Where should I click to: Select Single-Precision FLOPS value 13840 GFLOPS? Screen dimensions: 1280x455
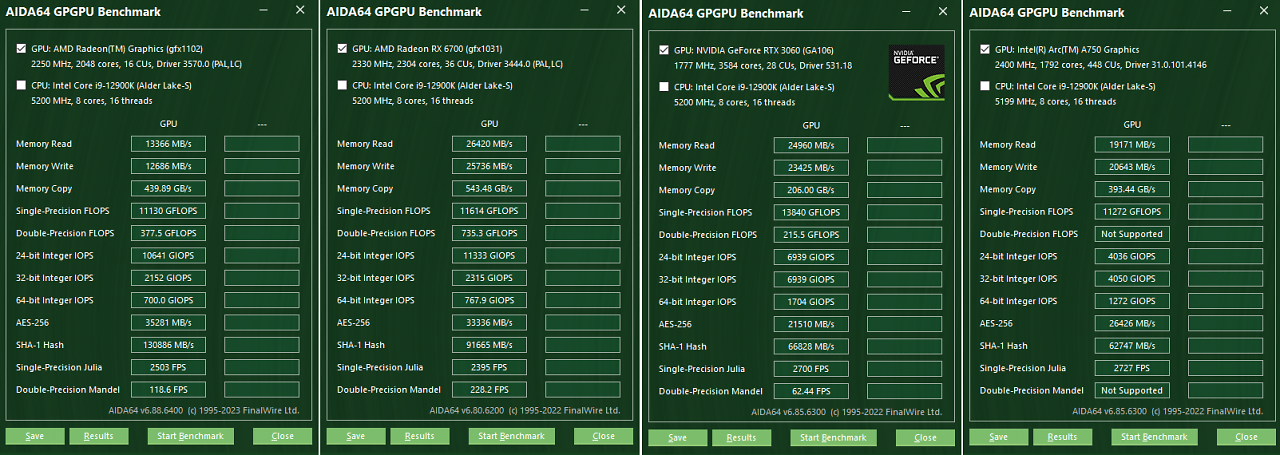coord(811,213)
